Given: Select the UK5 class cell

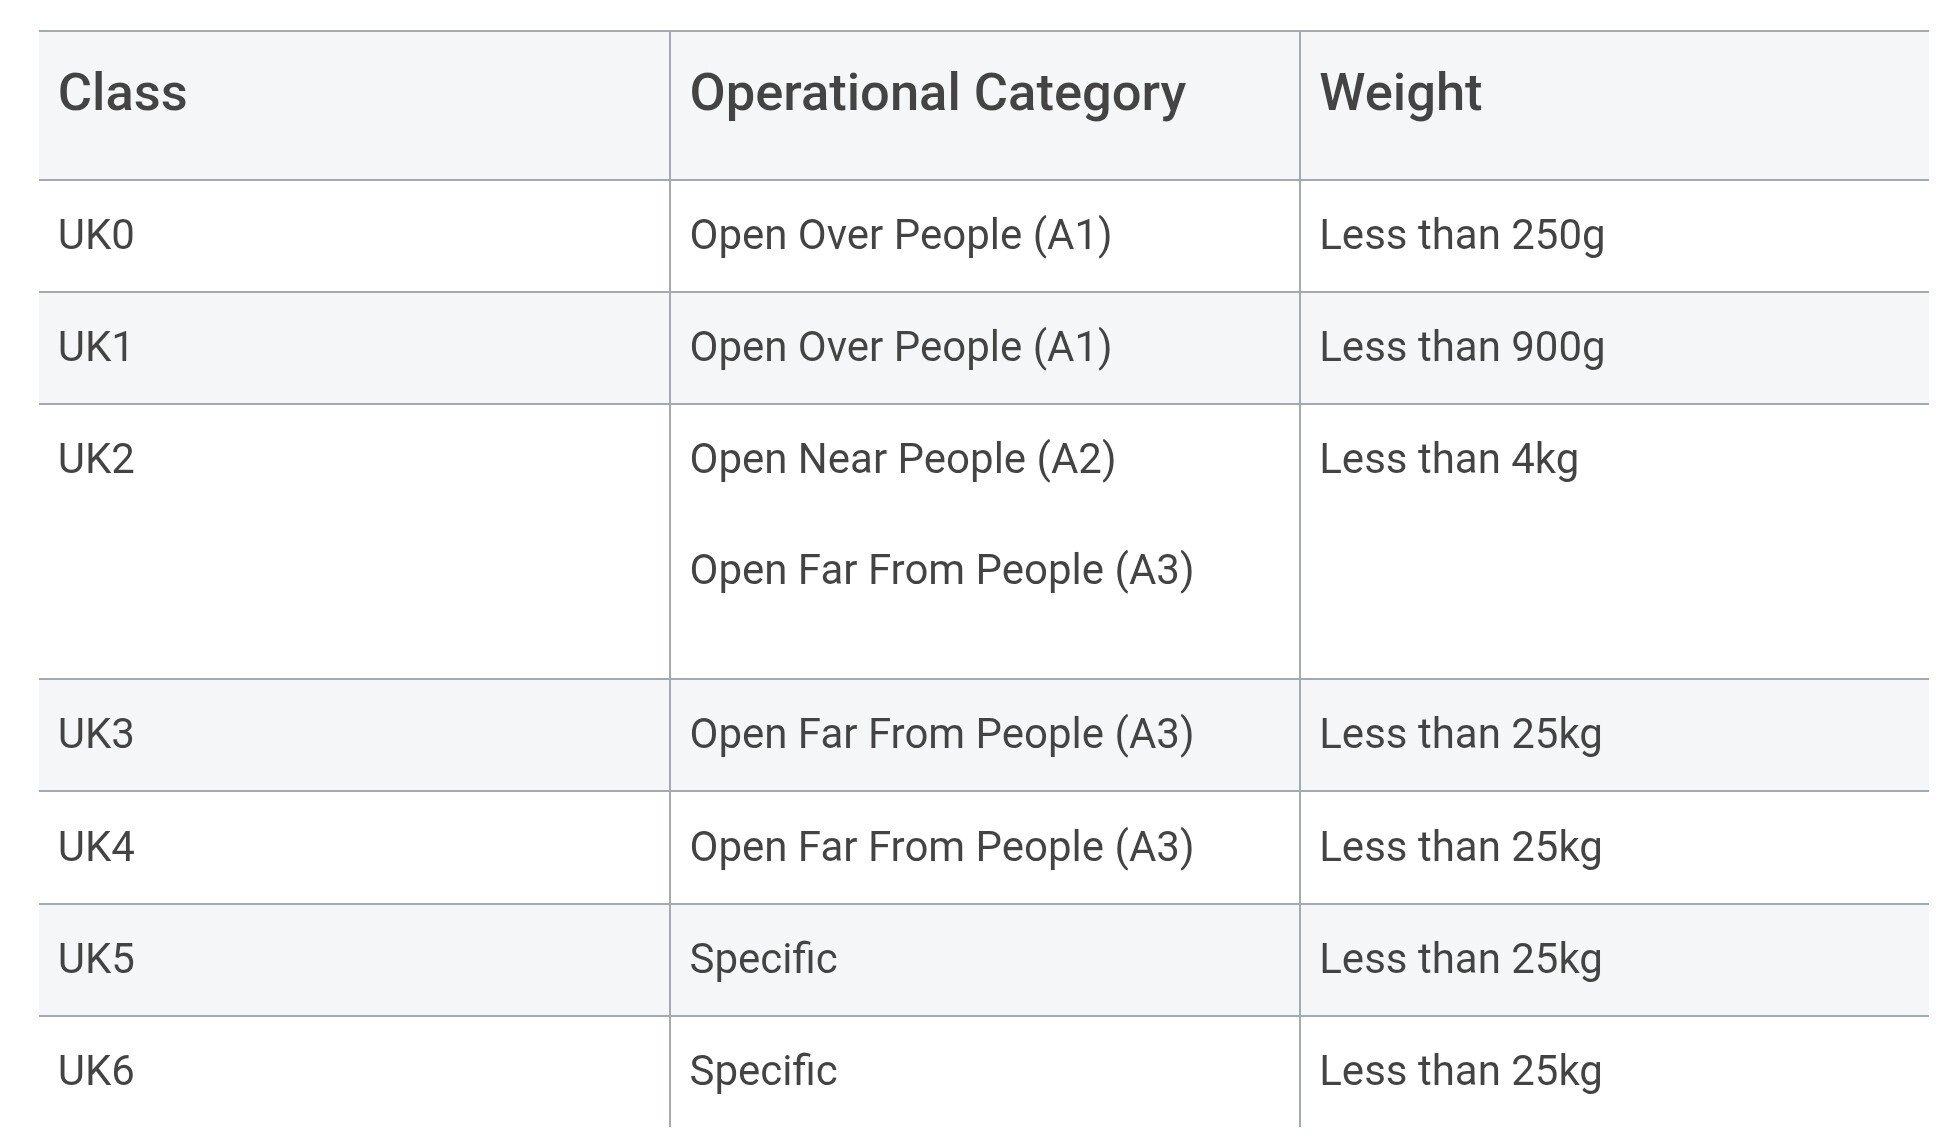Looking at the screenshot, I should (96, 960).
